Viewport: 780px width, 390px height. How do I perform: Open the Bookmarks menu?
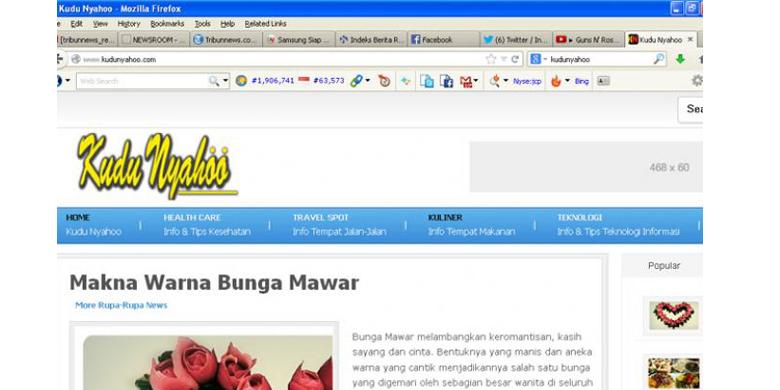point(167,23)
